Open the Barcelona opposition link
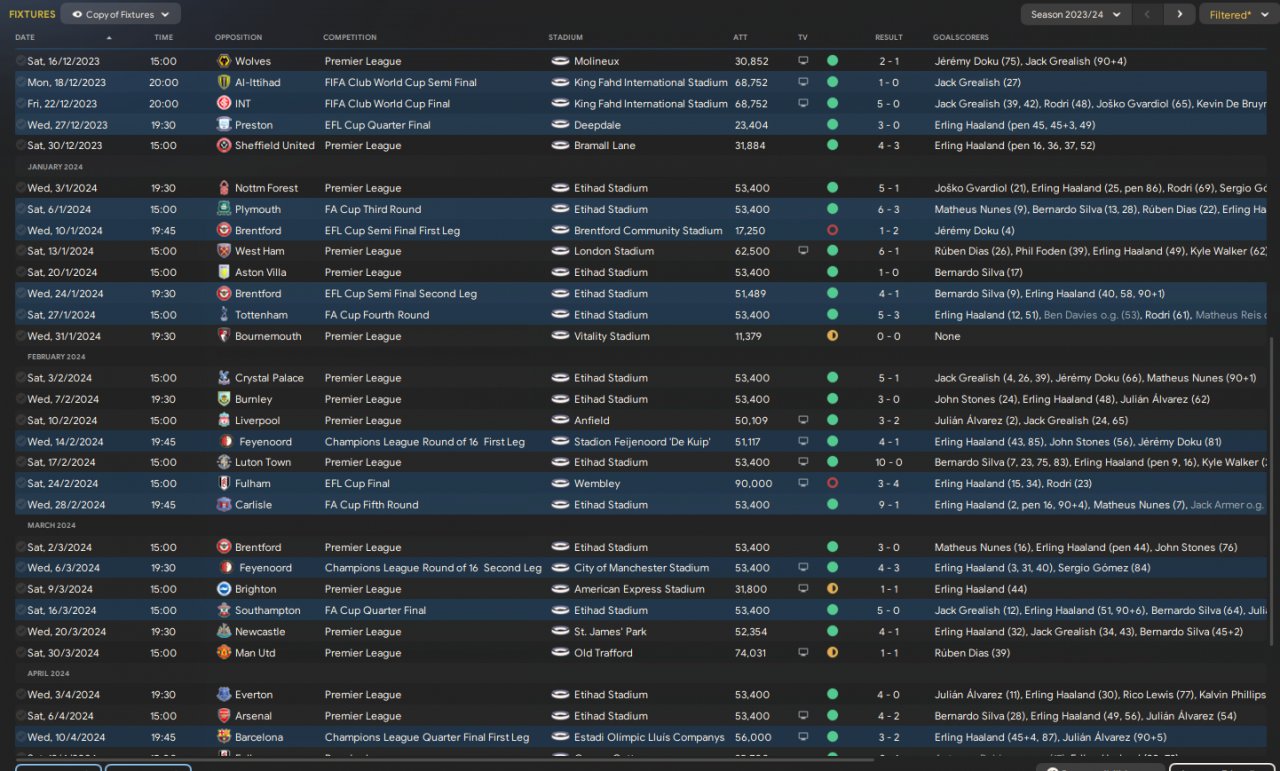Image resolution: width=1280 pixels, height=771 pixels. pyautogui.click(x=259, y=737)
